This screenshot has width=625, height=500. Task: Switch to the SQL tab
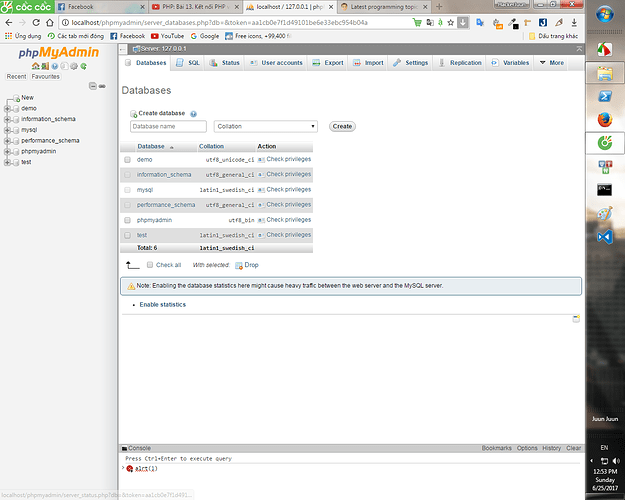coord(189,62)
